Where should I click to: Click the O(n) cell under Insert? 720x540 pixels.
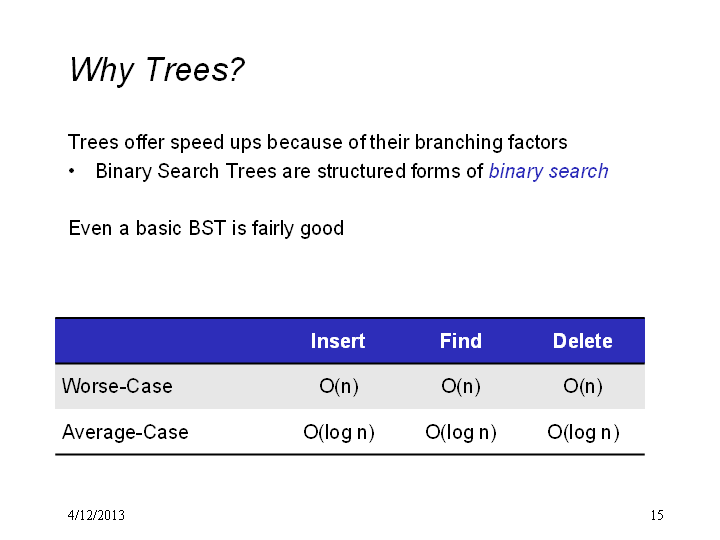click(339, 386)
